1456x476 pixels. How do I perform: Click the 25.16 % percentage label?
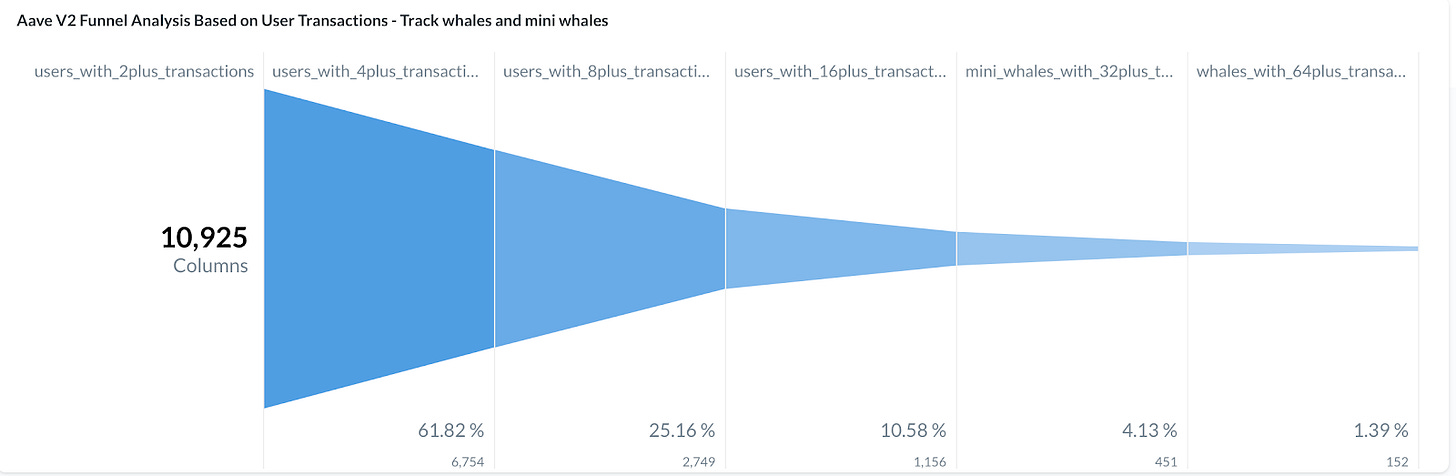(682, 431)
